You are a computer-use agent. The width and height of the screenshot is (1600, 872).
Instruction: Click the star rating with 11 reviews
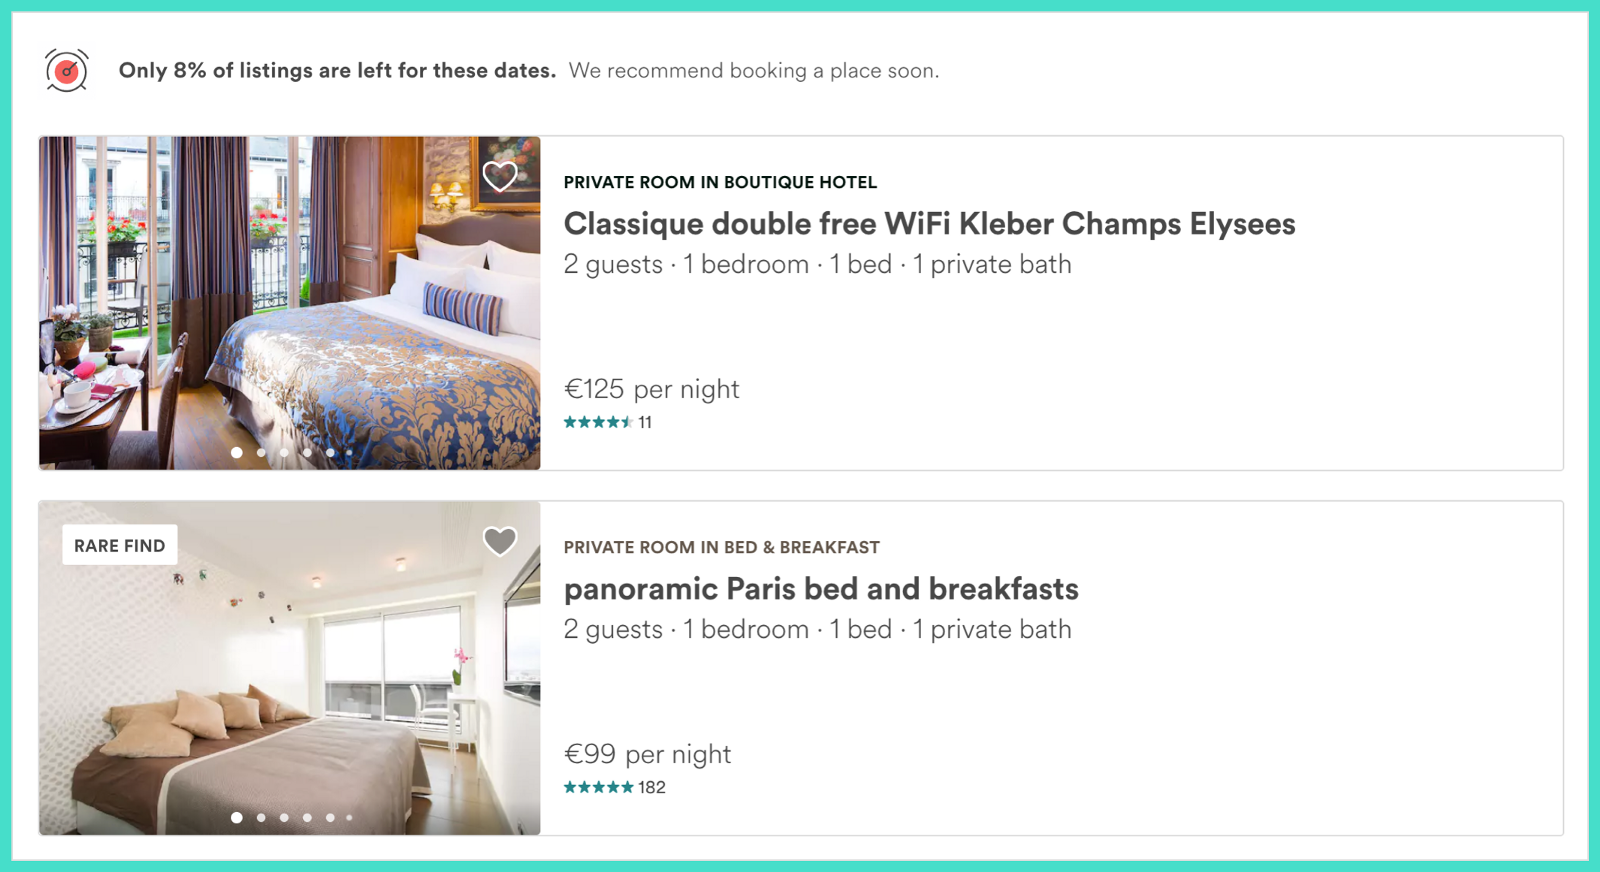(x=608, y=422)
